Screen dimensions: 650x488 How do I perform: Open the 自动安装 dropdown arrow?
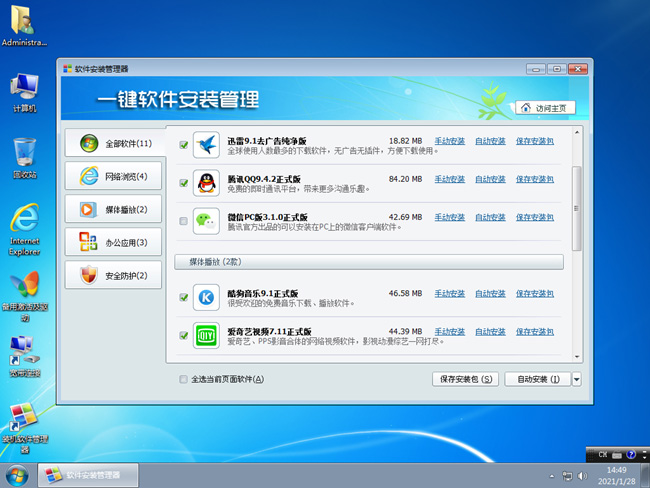576,379
